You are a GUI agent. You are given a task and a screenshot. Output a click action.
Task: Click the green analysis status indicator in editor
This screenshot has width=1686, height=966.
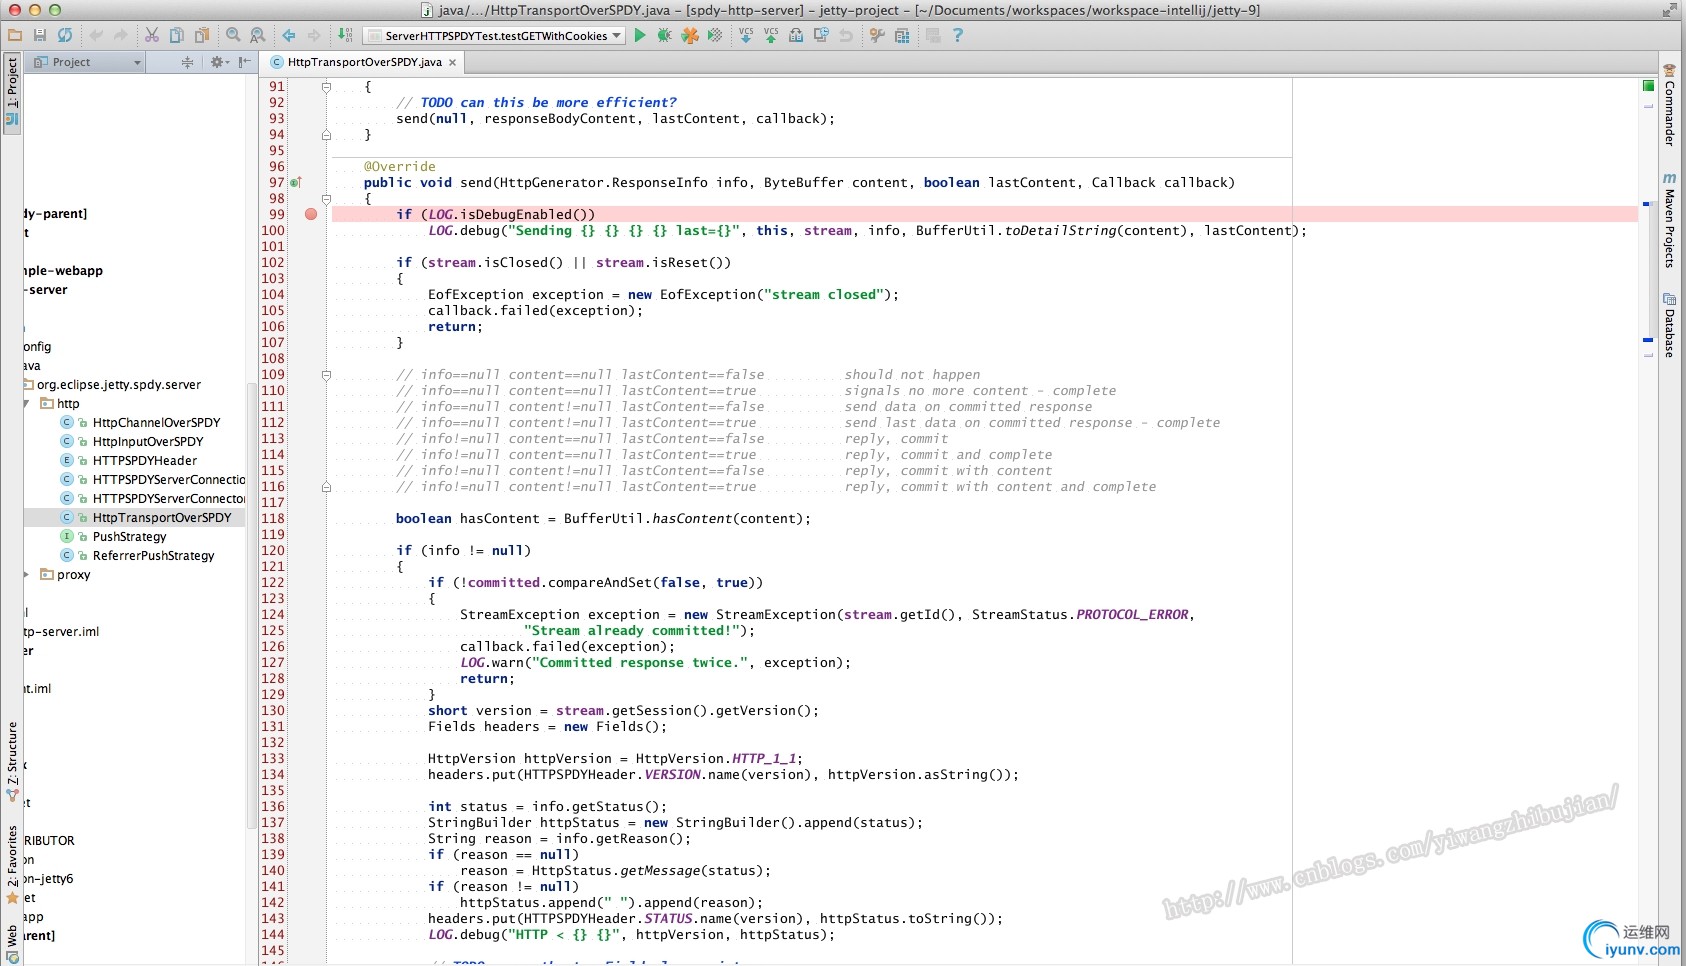tap(1648, 86)
